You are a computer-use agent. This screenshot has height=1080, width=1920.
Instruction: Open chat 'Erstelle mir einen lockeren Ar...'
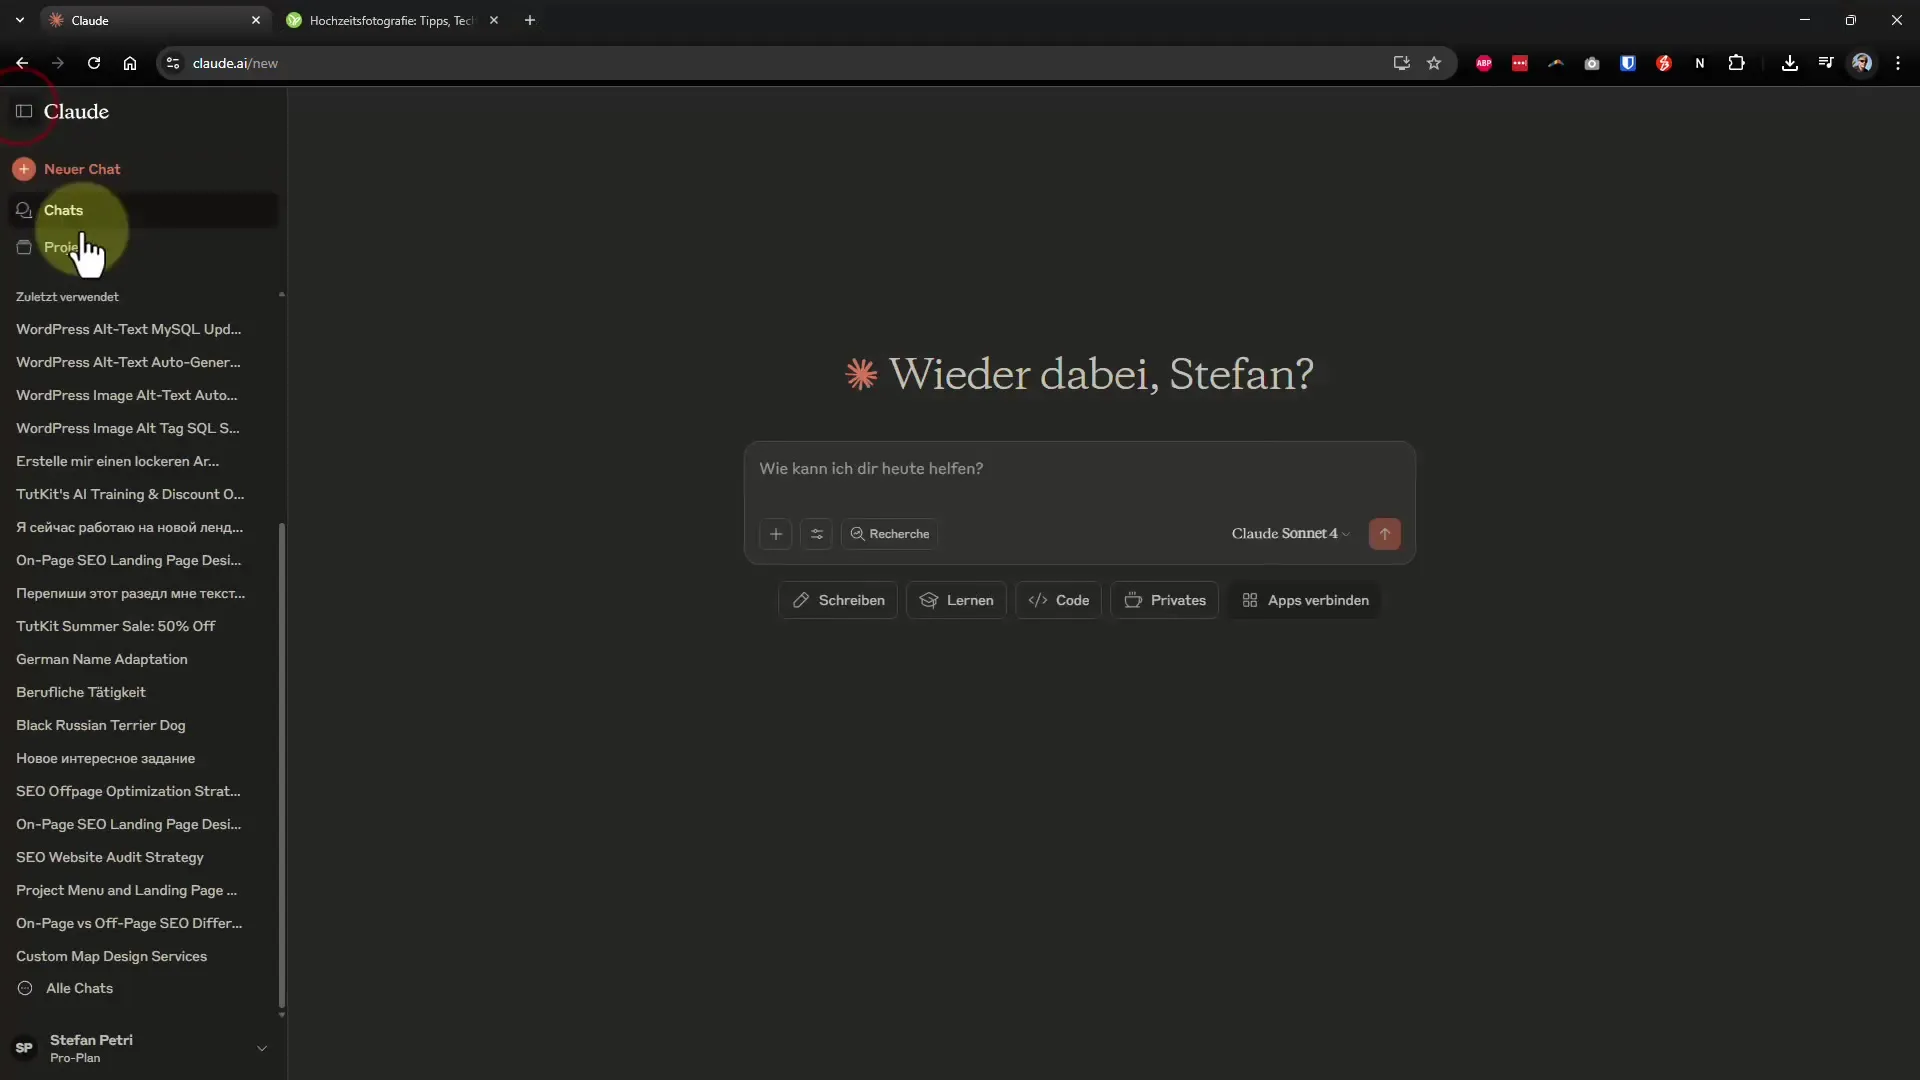coord(117,461)
